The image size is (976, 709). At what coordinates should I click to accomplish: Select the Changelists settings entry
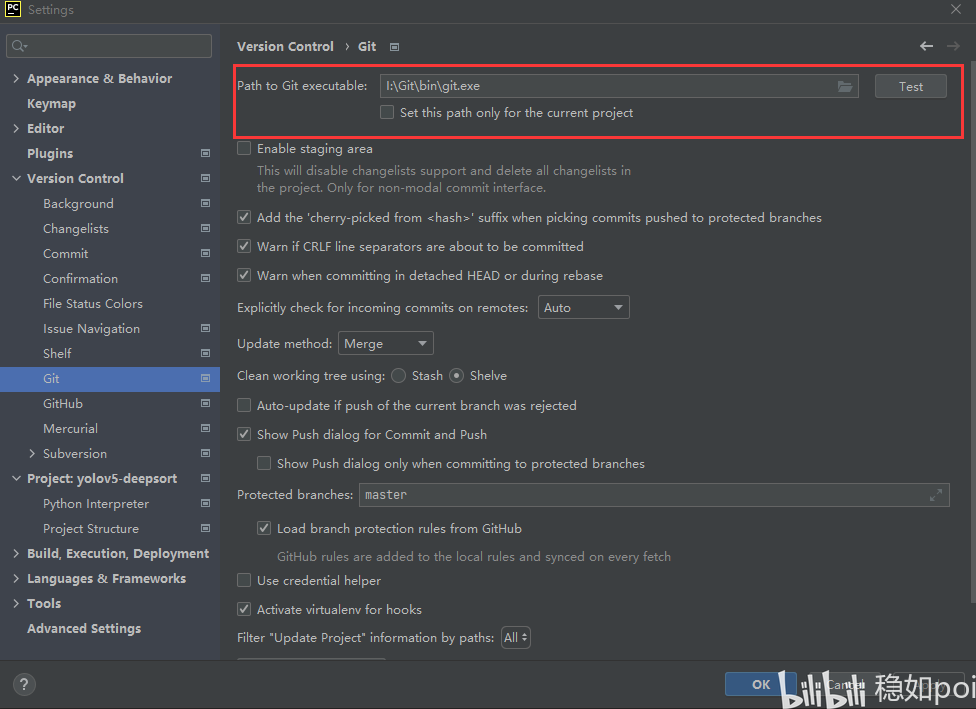tap(76, 228)
